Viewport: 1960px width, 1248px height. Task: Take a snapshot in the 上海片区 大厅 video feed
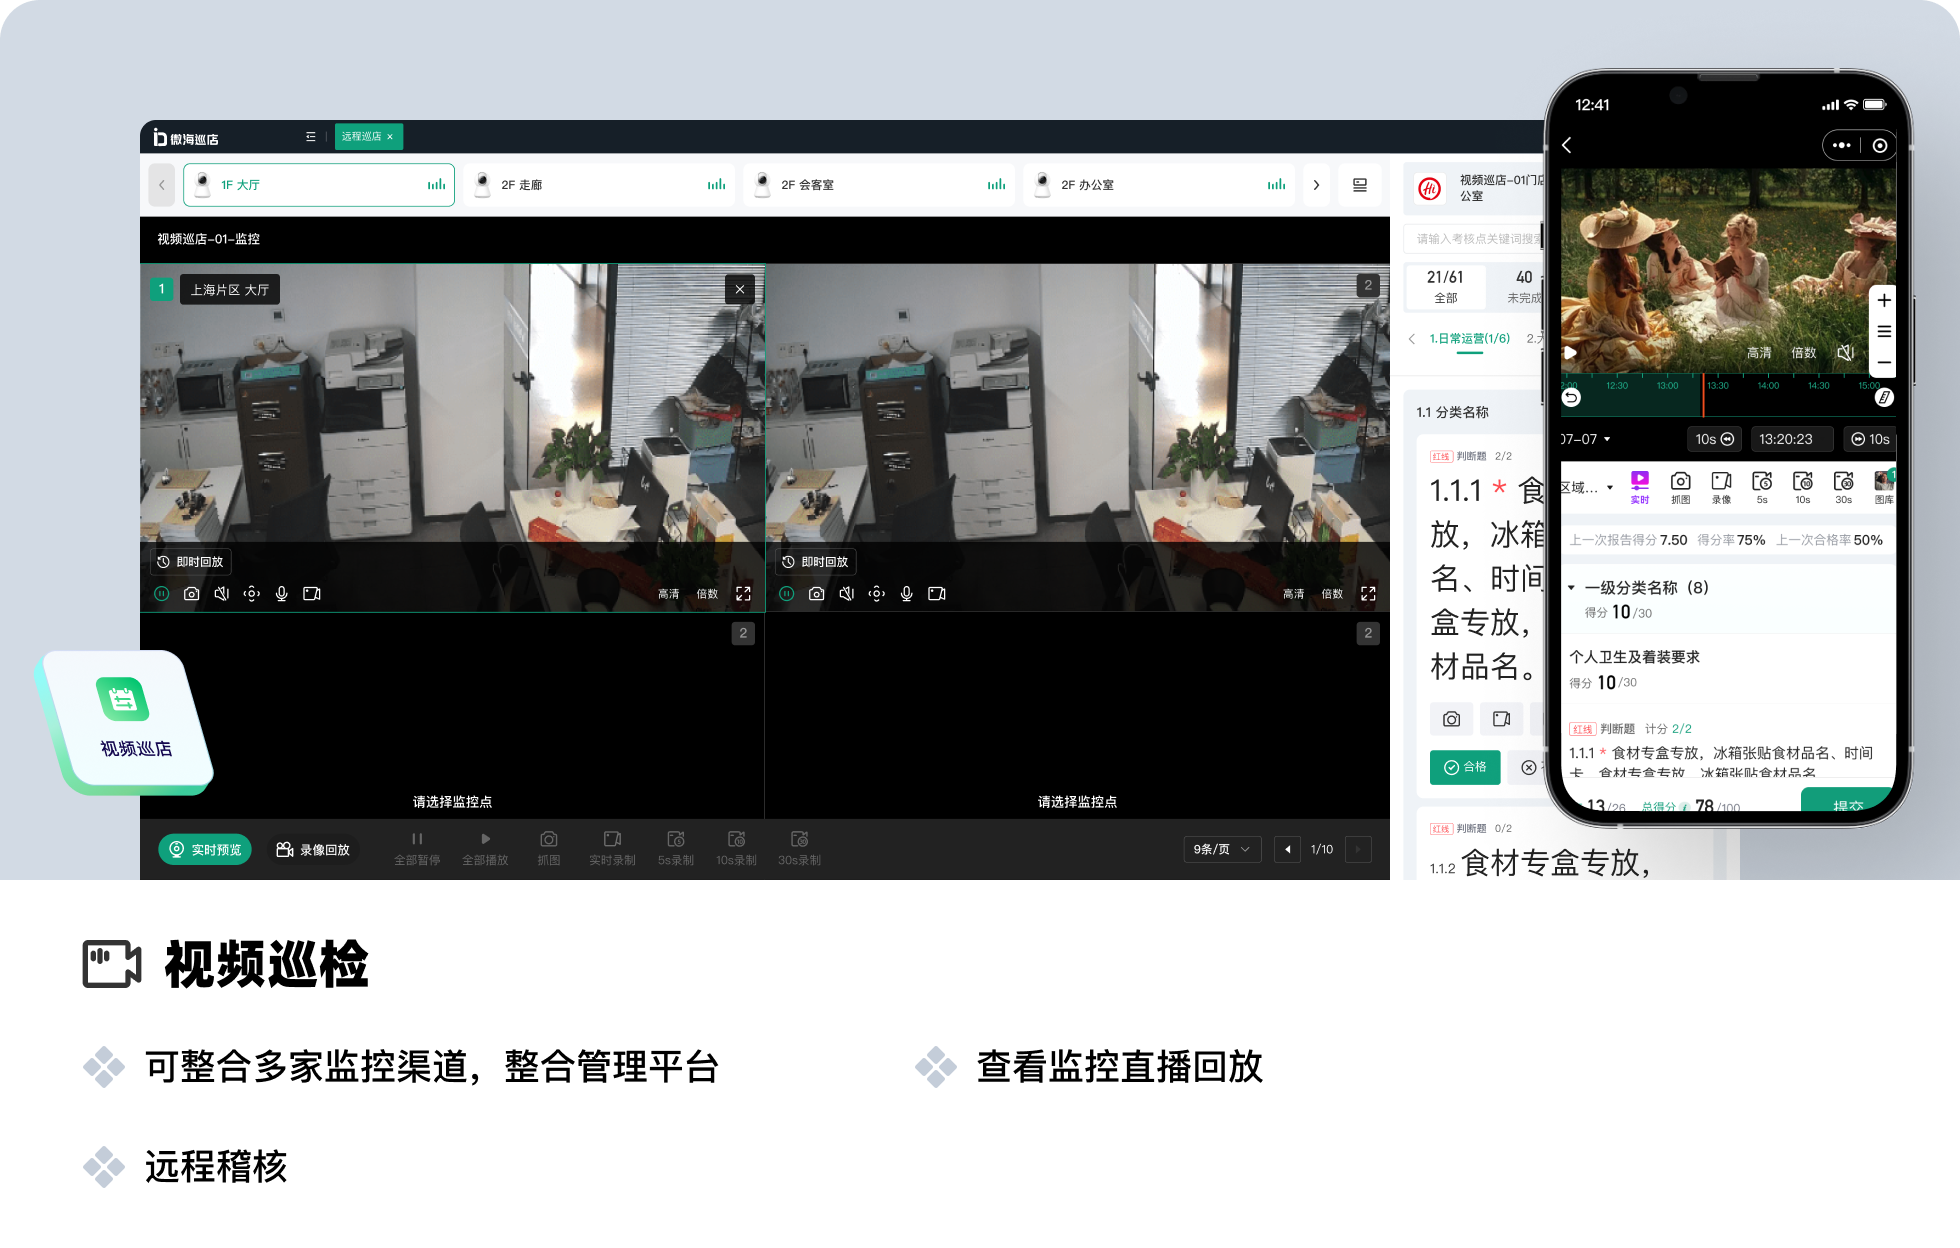191,594
